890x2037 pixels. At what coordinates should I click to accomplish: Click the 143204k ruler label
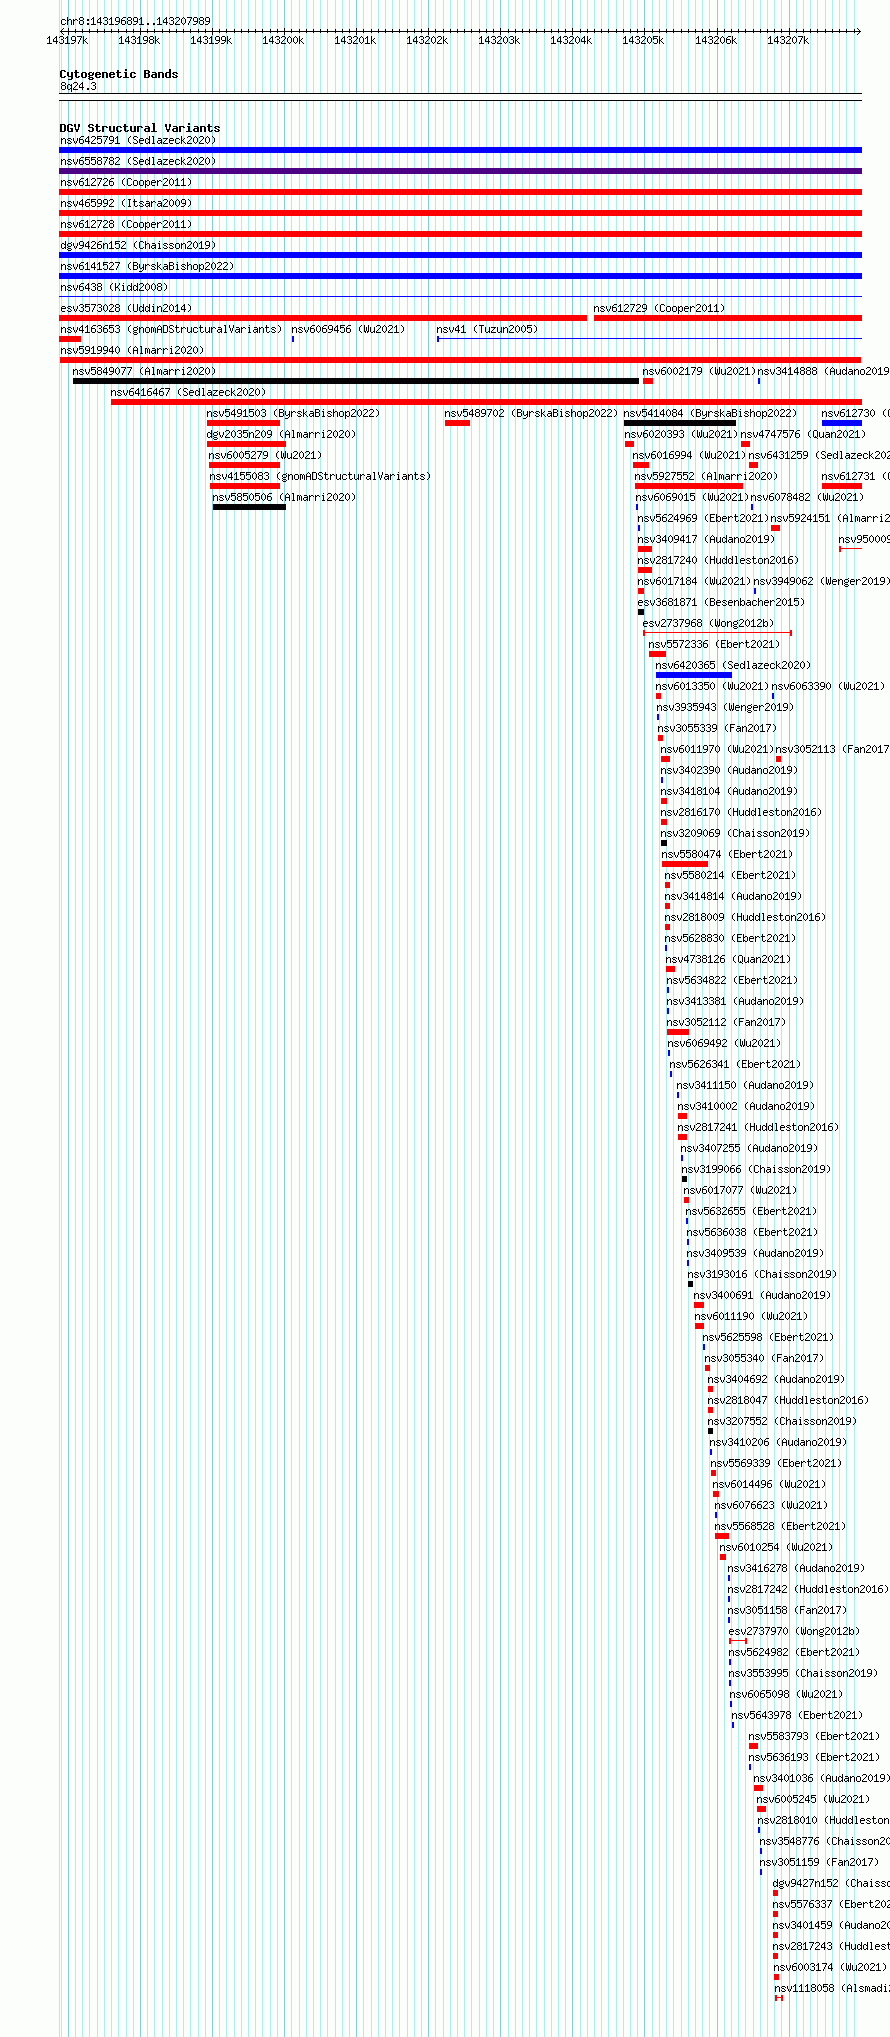tap(571, 41)
